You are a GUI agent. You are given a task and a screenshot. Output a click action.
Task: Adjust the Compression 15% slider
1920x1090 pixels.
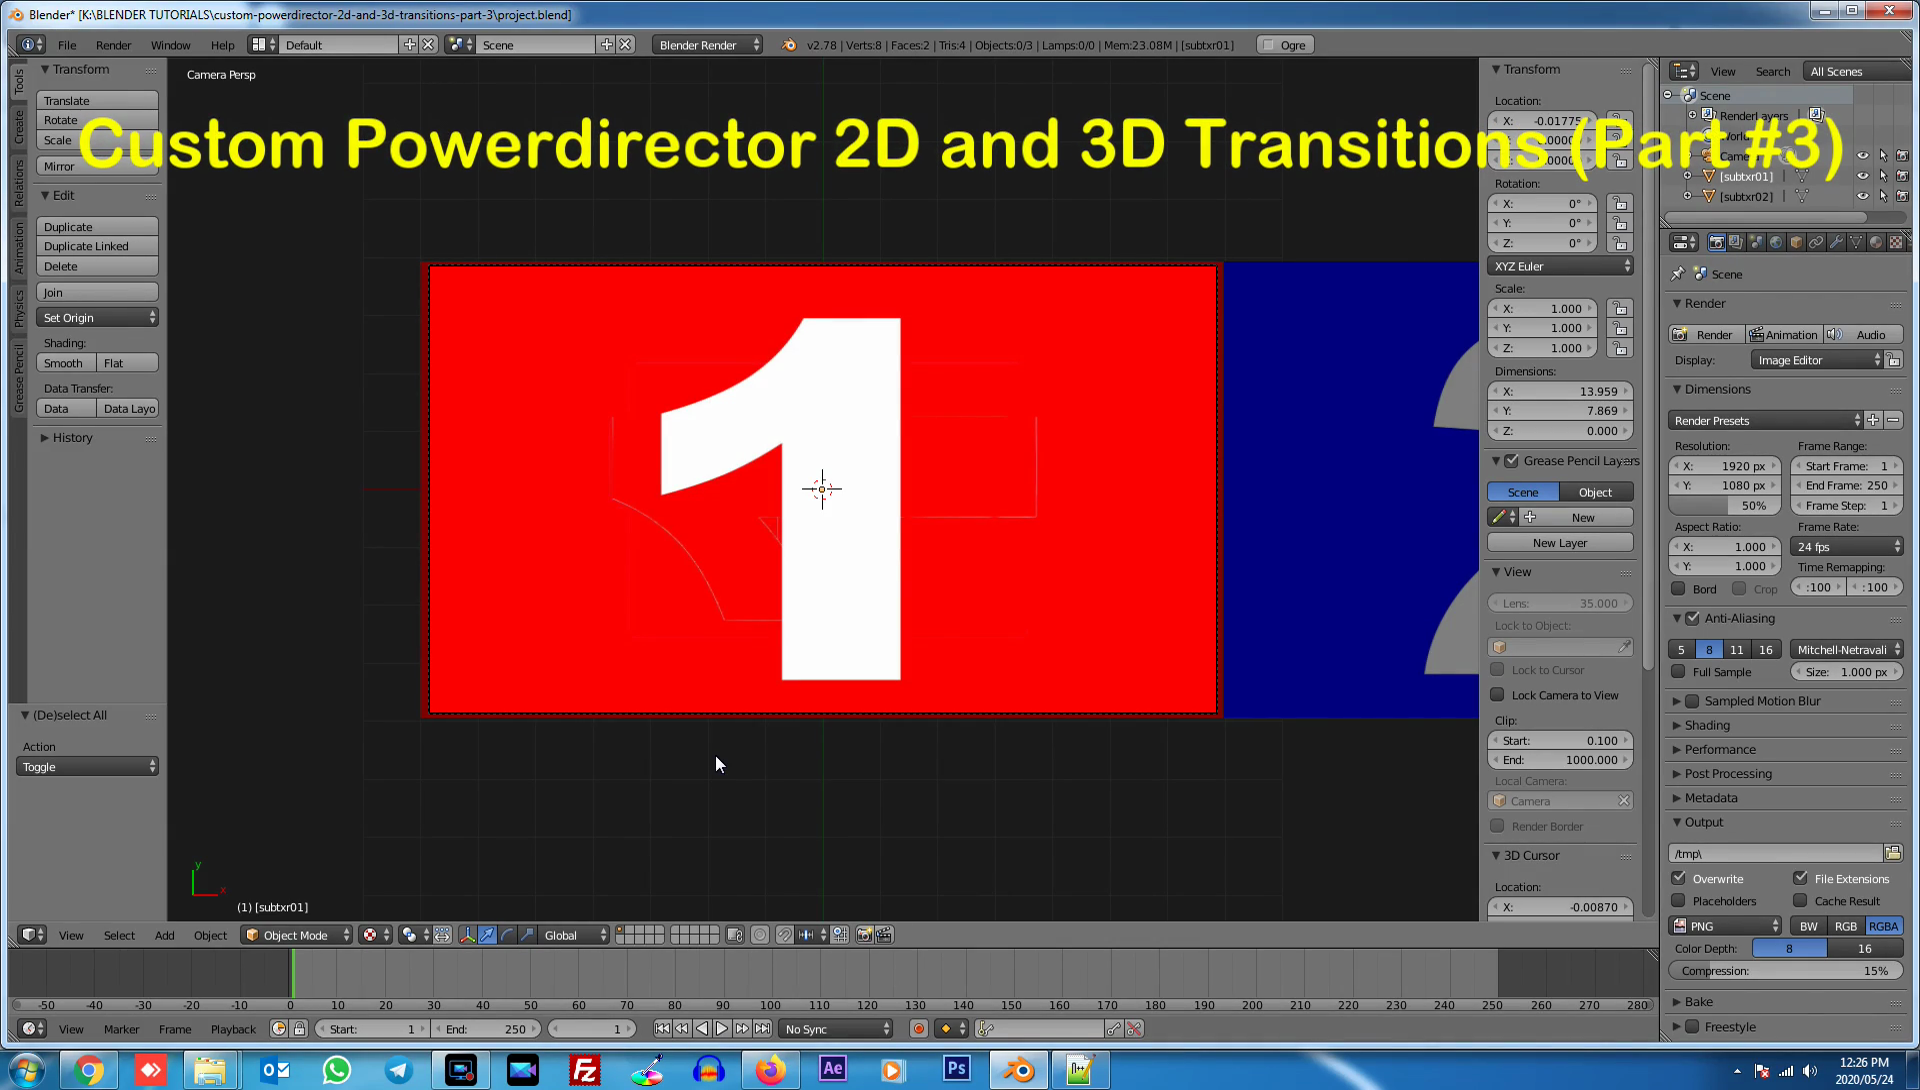[x=1785, y=971]
